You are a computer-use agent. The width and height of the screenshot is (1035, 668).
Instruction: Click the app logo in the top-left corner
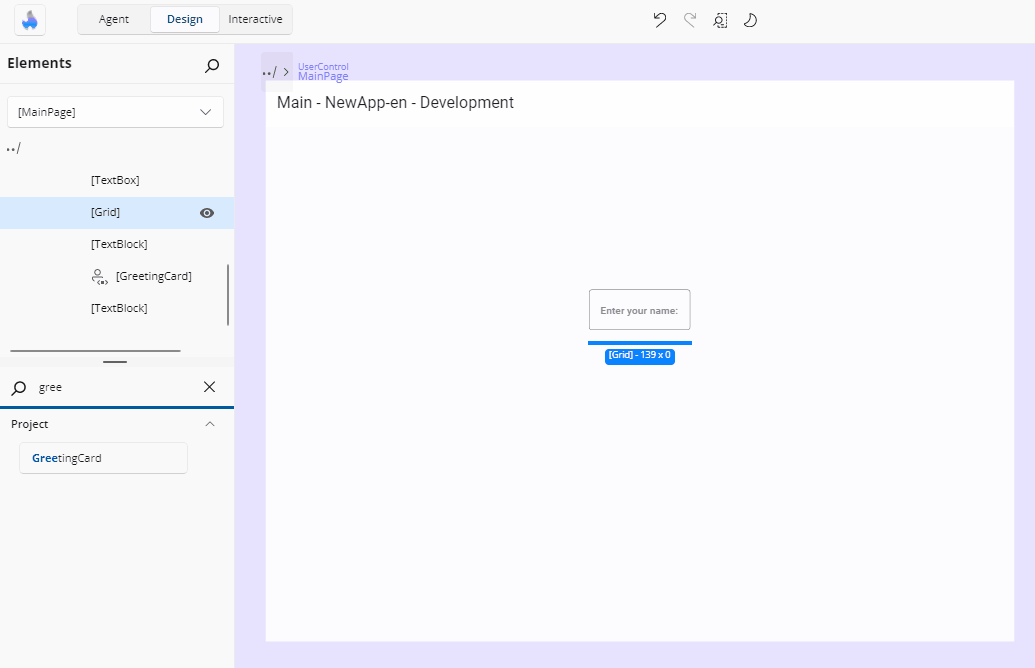coord(29,20)
